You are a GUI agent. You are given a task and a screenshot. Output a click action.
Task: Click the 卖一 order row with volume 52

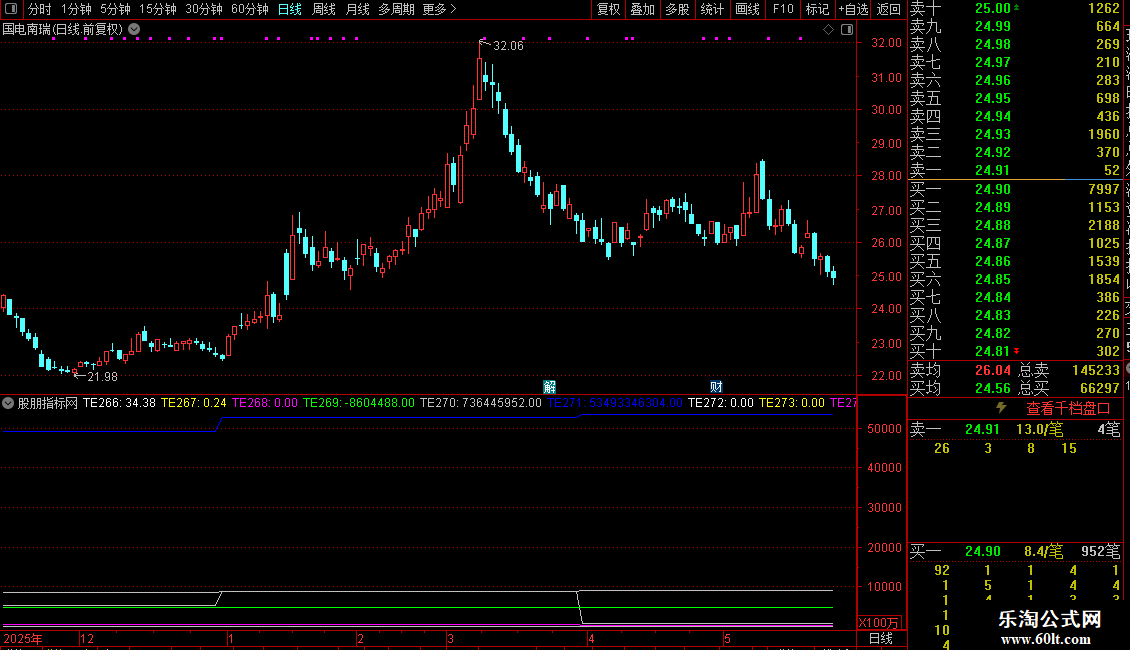[1015, 170]
